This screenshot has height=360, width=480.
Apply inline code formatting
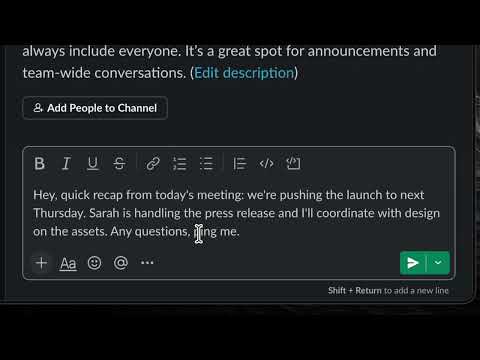click(267, 164)
